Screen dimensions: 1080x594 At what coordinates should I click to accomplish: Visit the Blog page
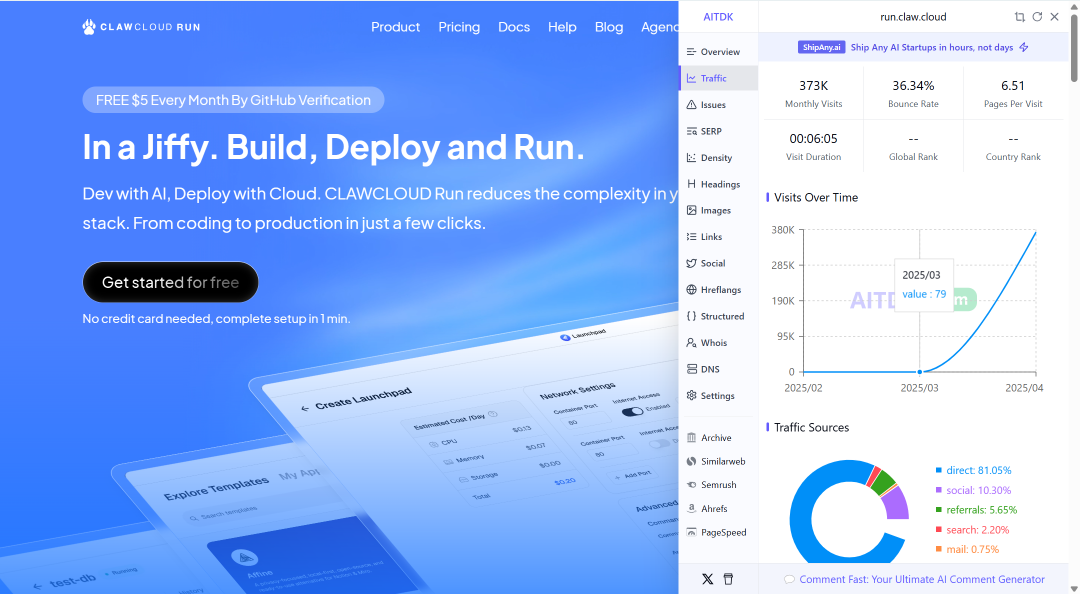coord(609,27)
